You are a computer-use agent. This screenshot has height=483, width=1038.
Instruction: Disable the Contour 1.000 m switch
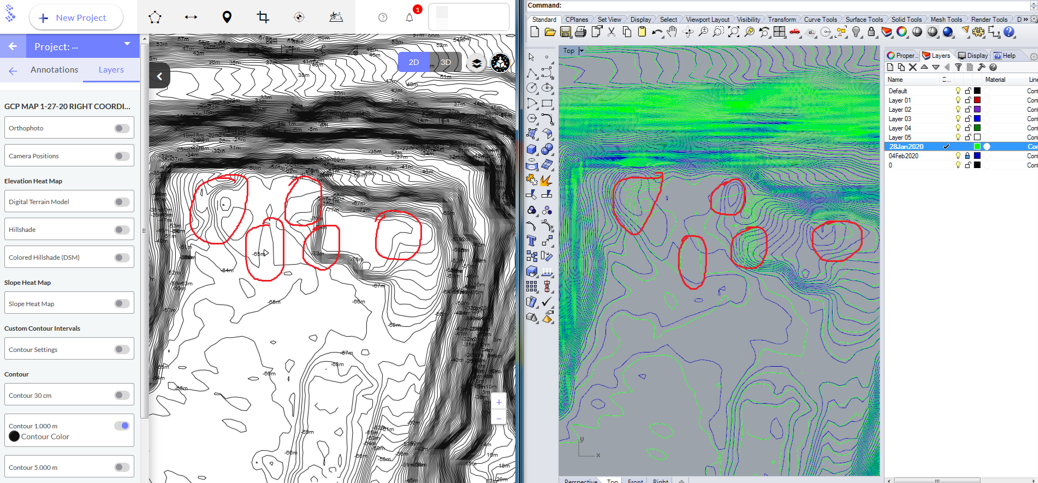pos(122,425)
